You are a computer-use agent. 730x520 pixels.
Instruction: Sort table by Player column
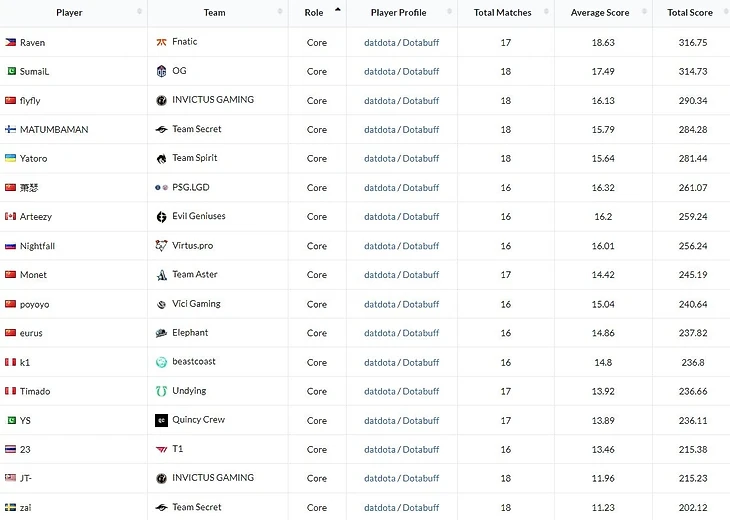(x=70, y=13)
